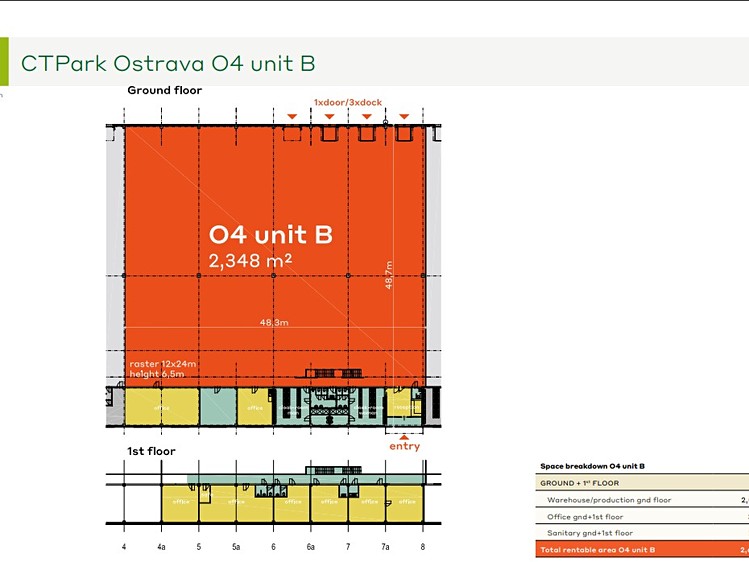Screen dimensions: 749x562
Task: Click the entry arrow marker
Action: click(x=405, y=437)
